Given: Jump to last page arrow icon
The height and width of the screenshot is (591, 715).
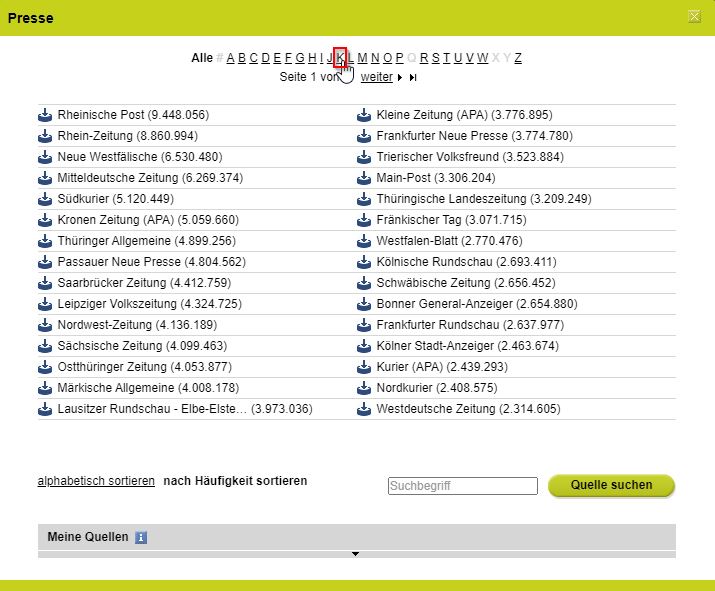Looking at the screenshot, I should click(413, 78).
